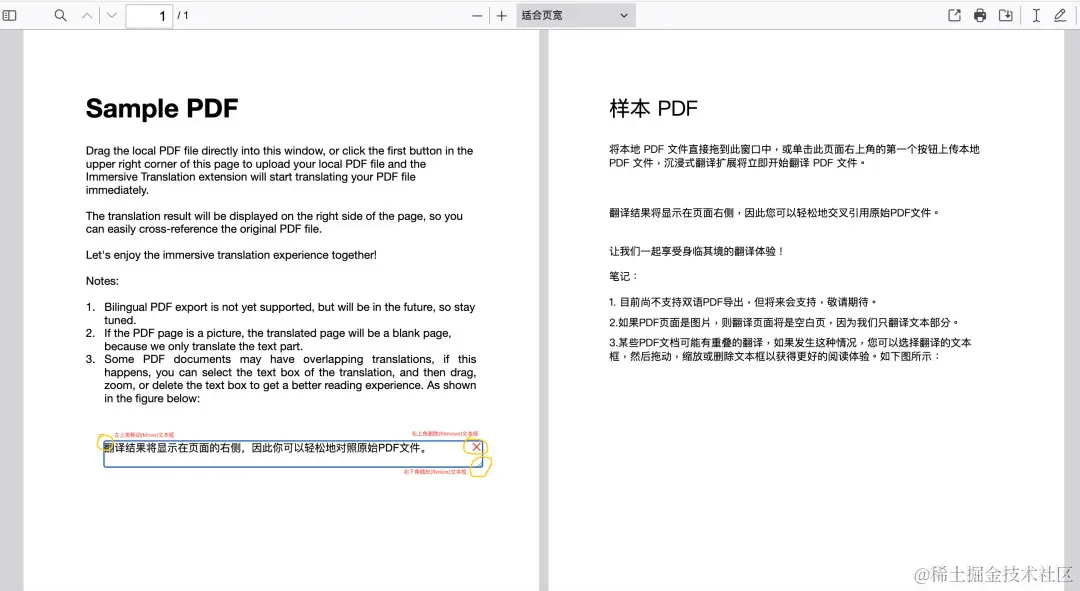The height and width of the screenshot is (591, 1080).
Task: Click the zoom out minus icon
Action: [x=477, y=15]
